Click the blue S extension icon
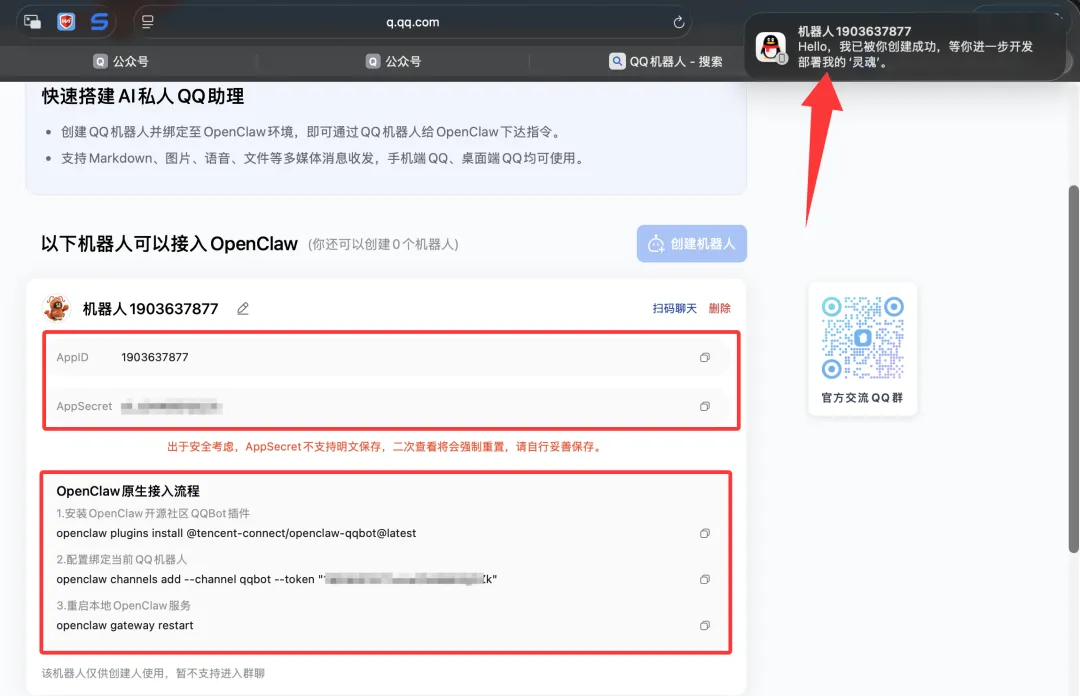Image resolution: width=1080 pixels, height=696 pixels. pos(99,22)
